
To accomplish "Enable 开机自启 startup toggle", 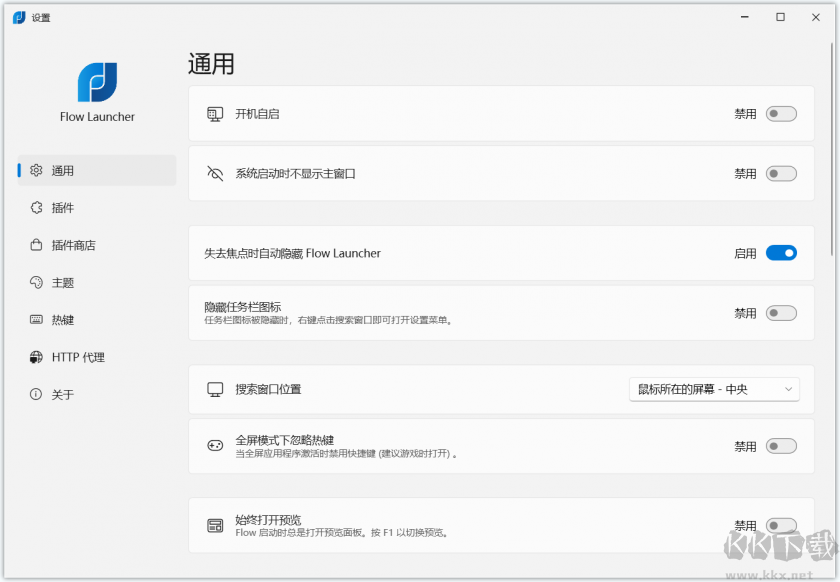I will coord(780,114).
